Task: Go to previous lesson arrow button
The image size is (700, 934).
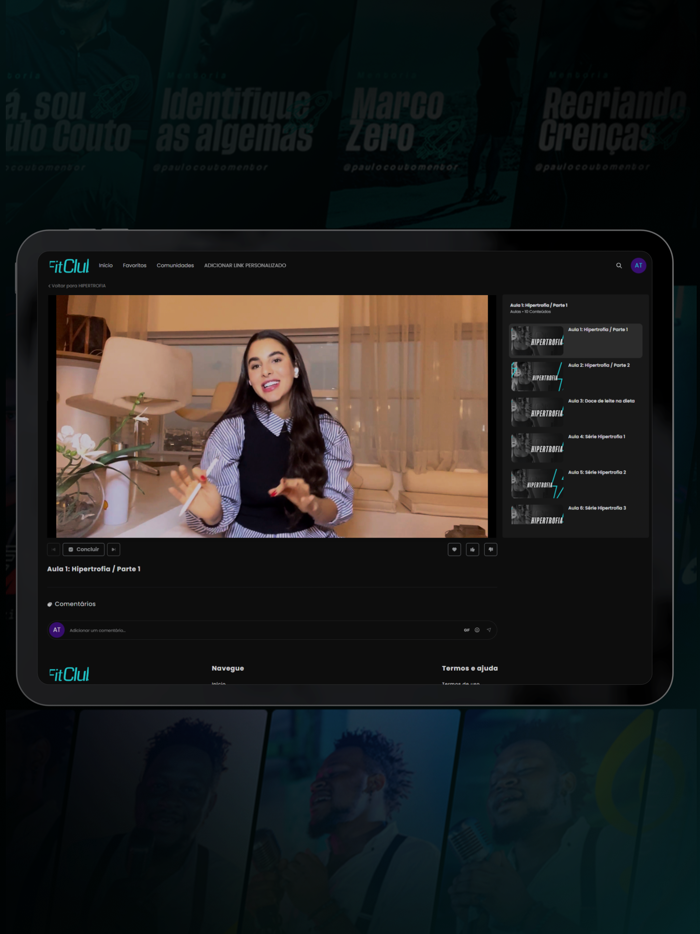Action: (54, 549)
